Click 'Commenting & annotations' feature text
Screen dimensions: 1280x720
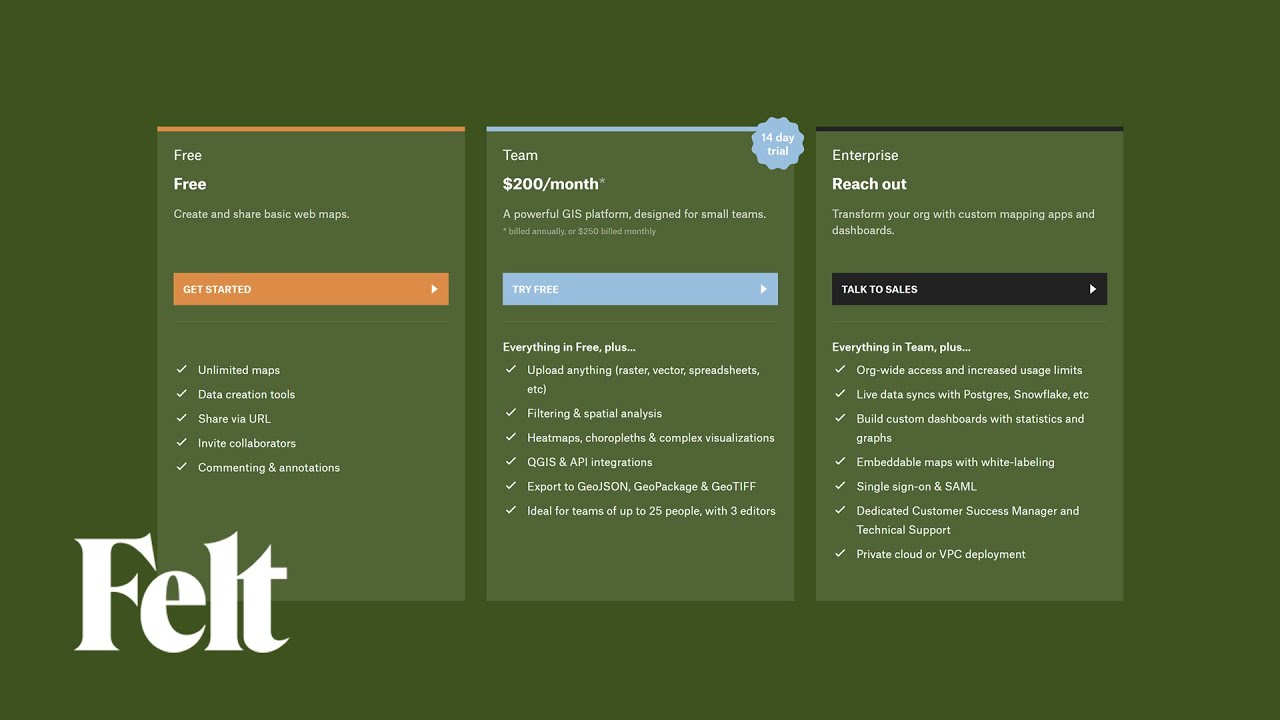coord(269,467)
